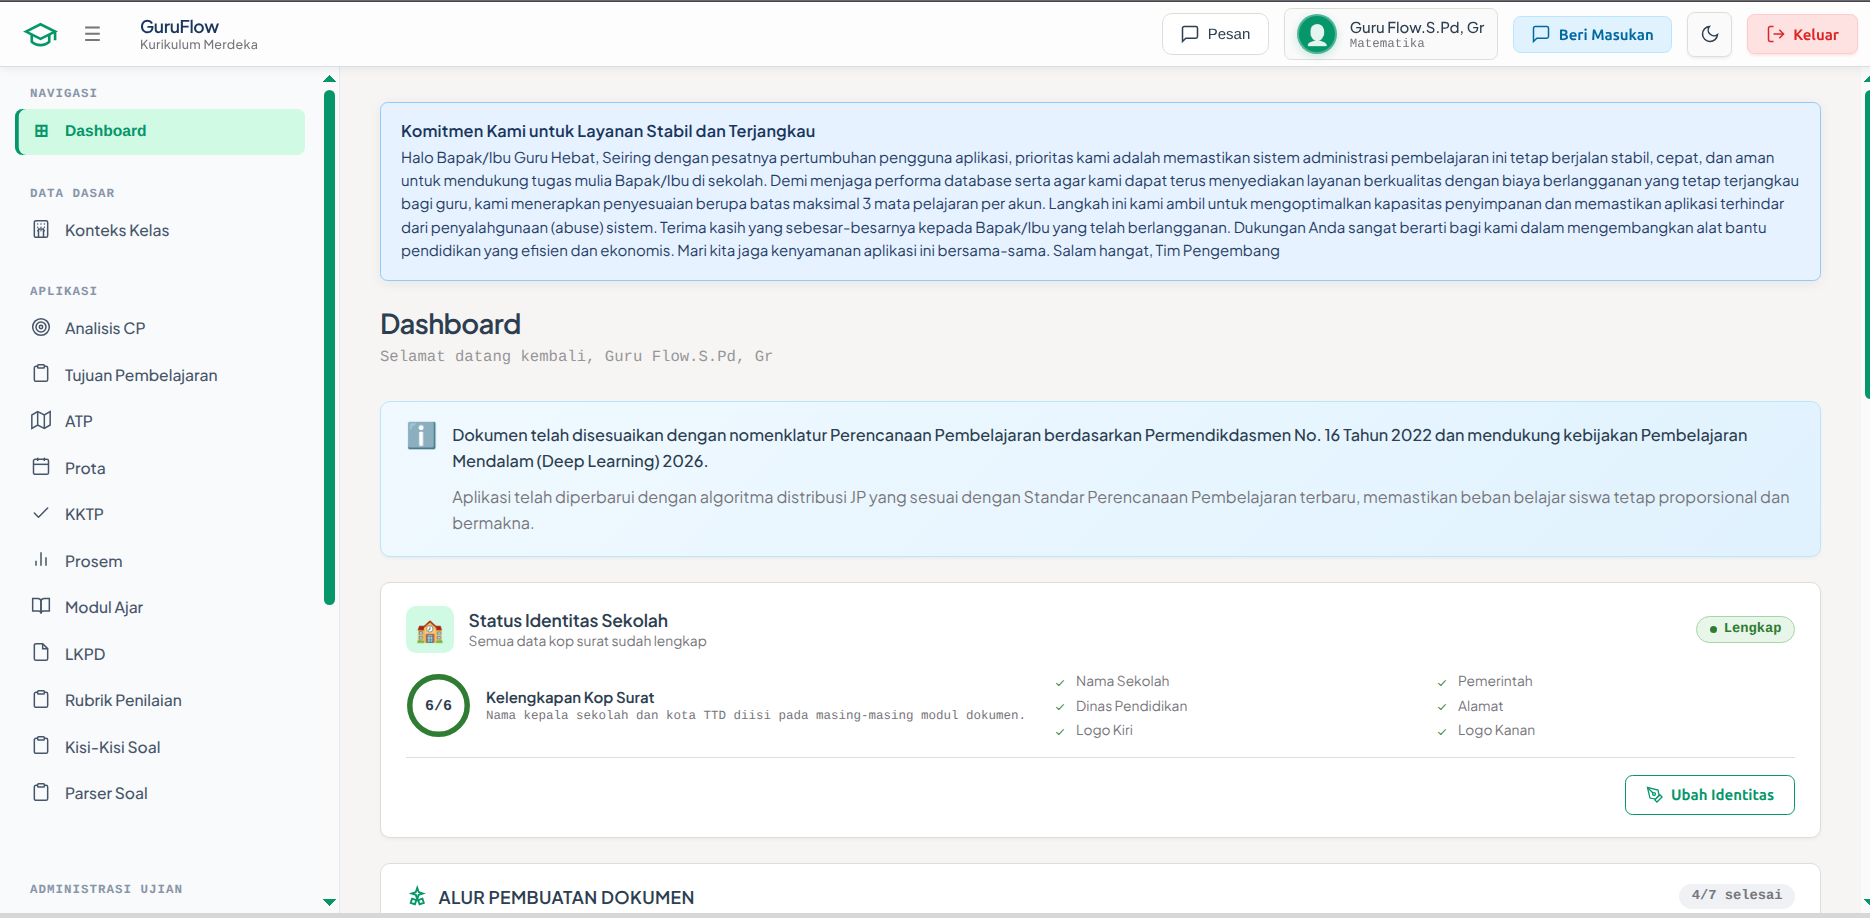Open Prosem in the sidebar
1870x918 pixels.
tap(161, 561)
